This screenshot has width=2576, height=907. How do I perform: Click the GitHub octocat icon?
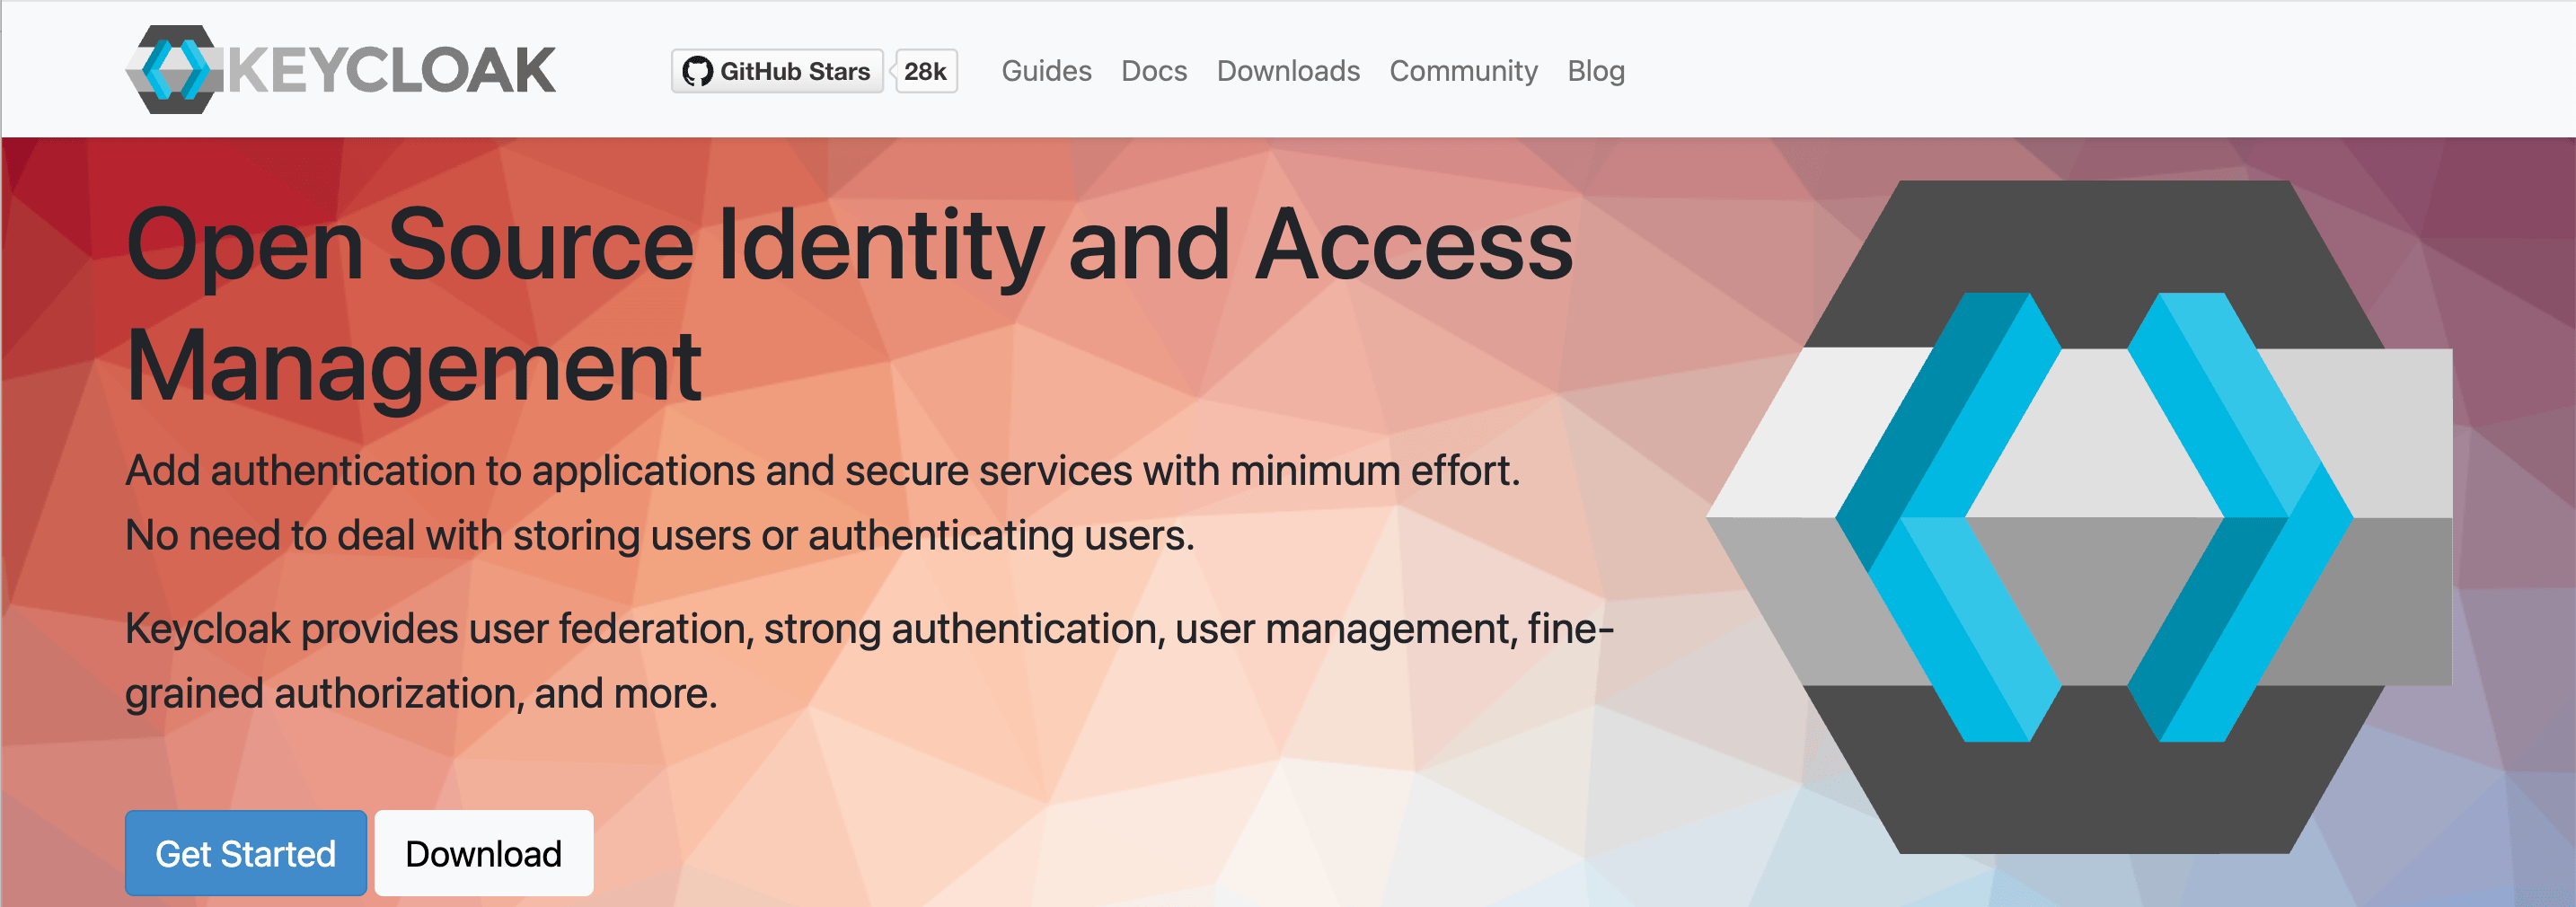point(697,72)
